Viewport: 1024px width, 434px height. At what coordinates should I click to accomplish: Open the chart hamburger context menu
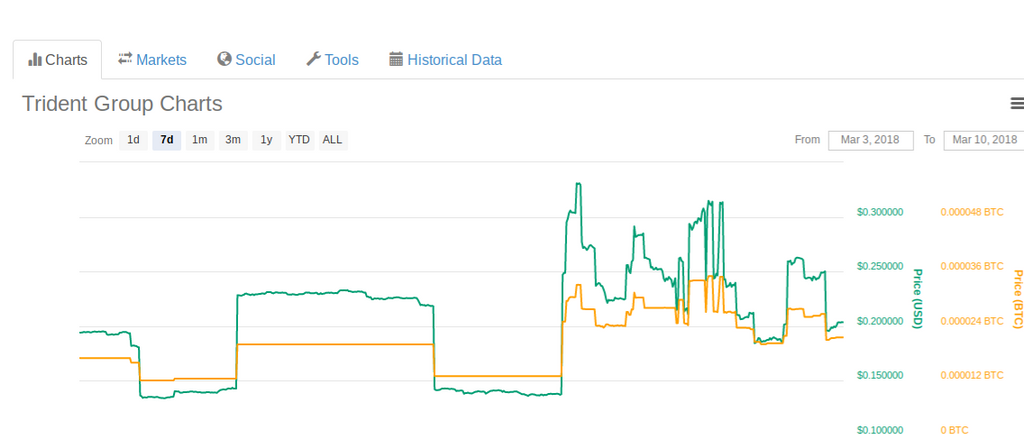coord(1017,103)
